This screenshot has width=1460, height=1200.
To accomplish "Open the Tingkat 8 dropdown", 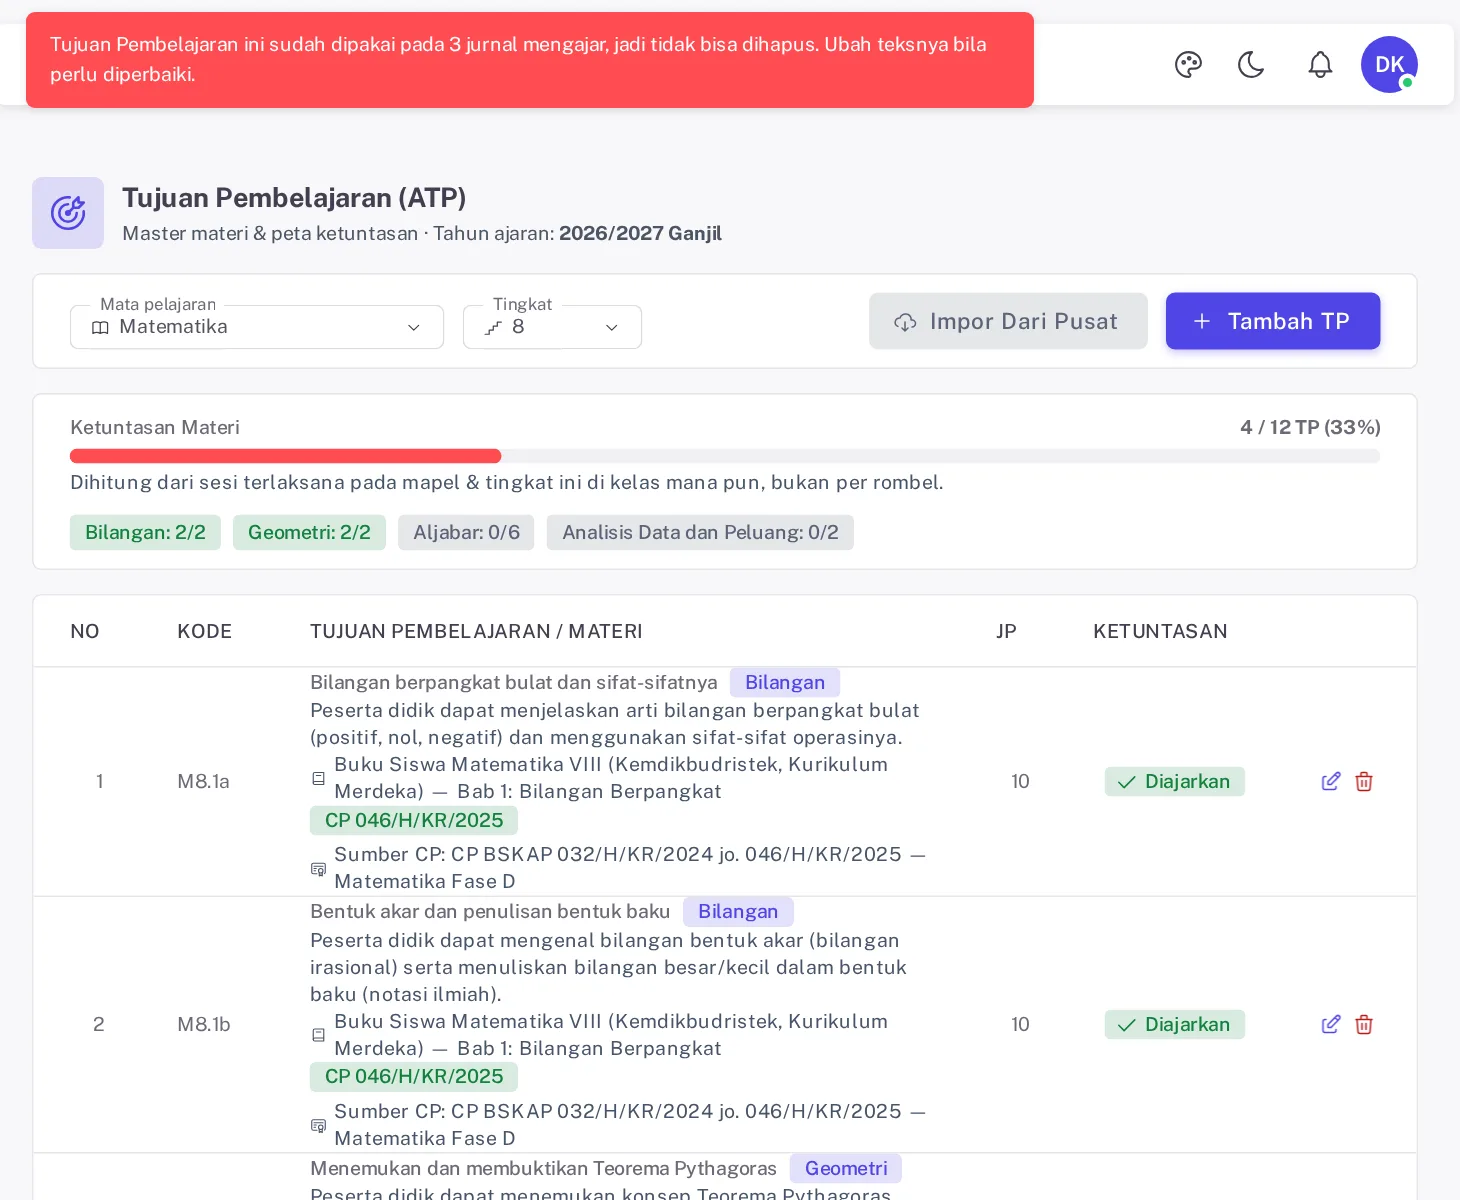I will coord(552,327).
